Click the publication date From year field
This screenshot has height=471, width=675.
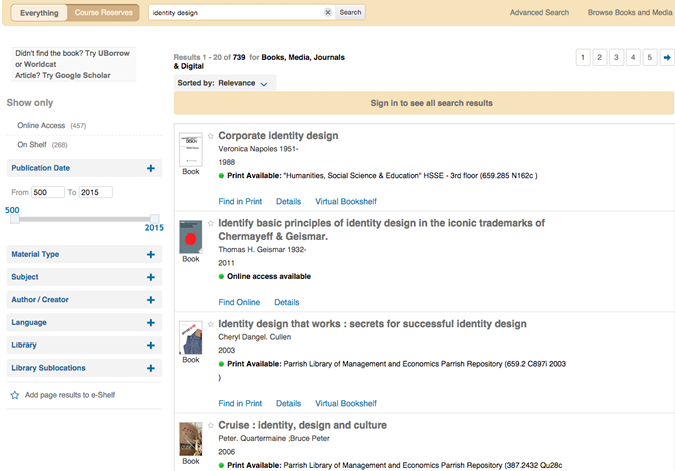click(x=48, y=192)
